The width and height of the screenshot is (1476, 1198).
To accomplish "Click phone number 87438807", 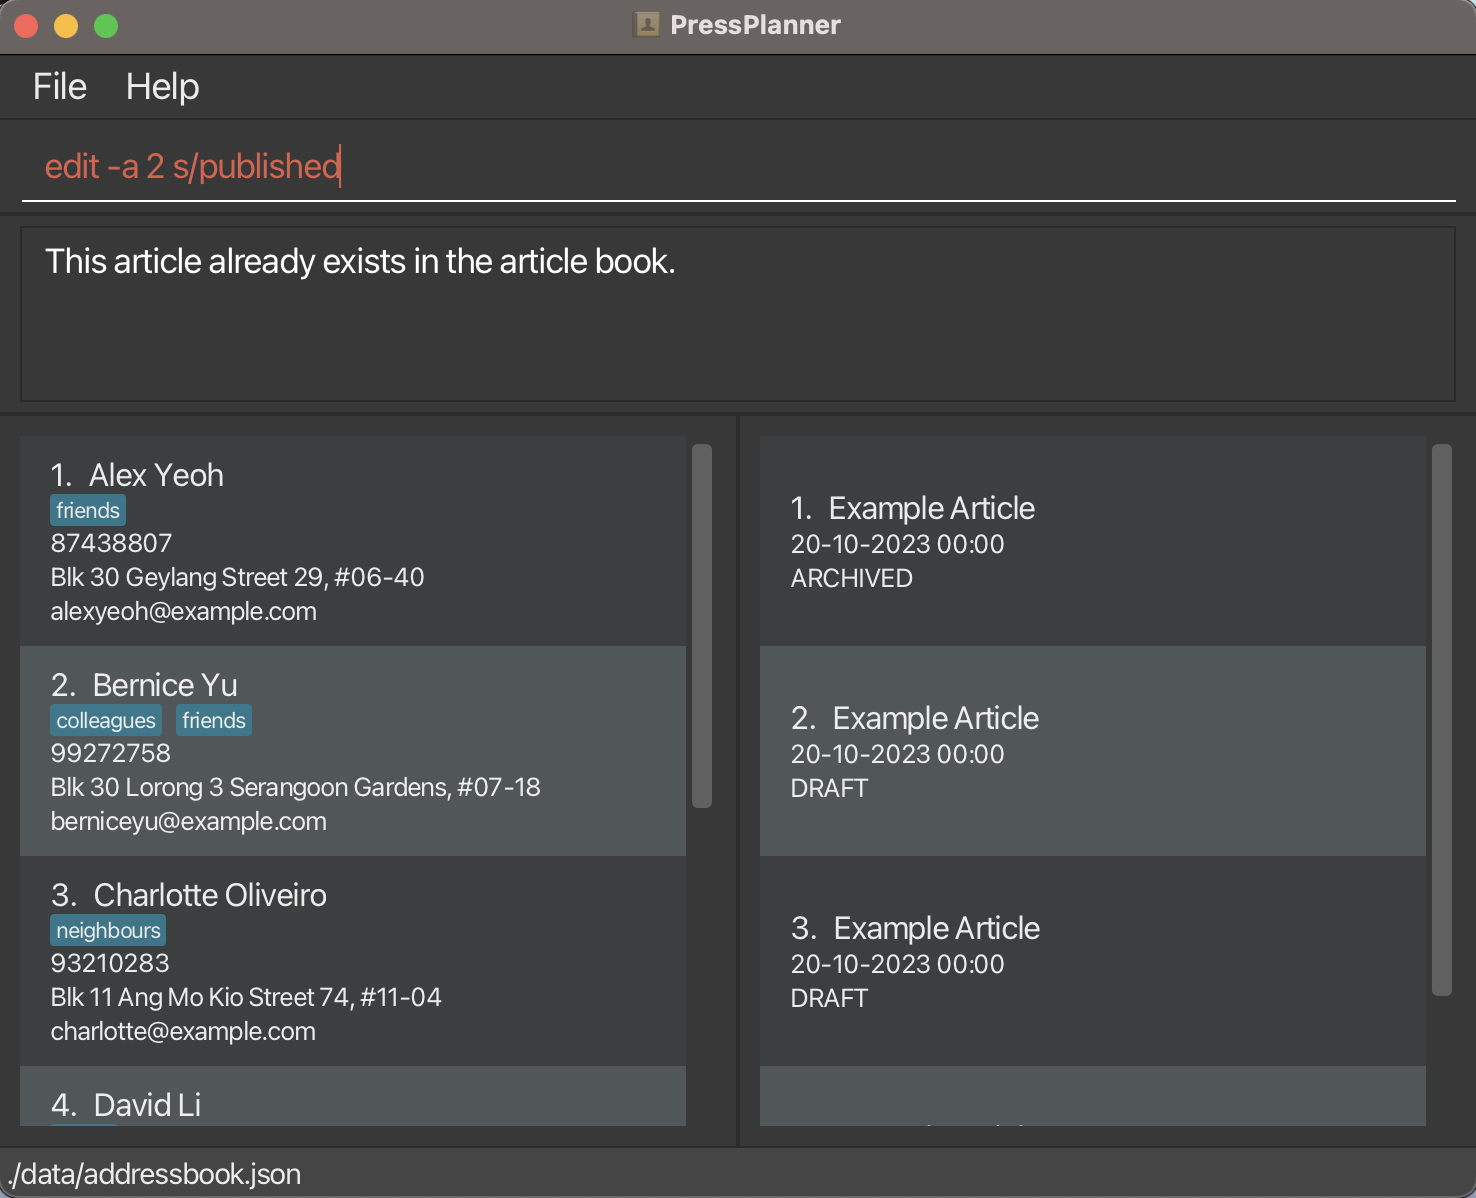I will coord(111,543).
